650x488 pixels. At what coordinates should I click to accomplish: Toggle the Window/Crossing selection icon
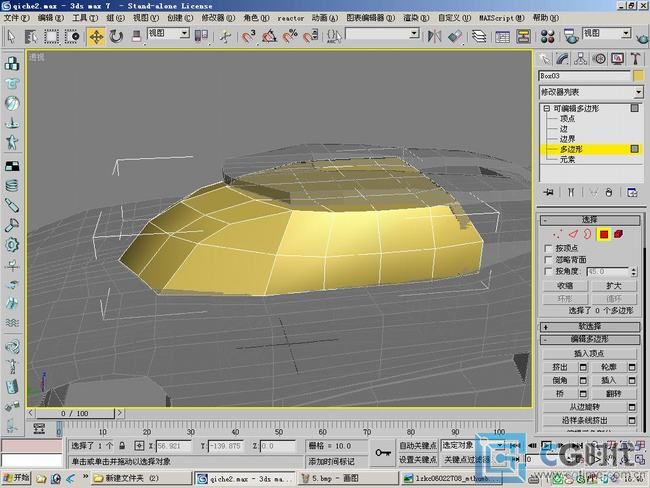point(72,36)
